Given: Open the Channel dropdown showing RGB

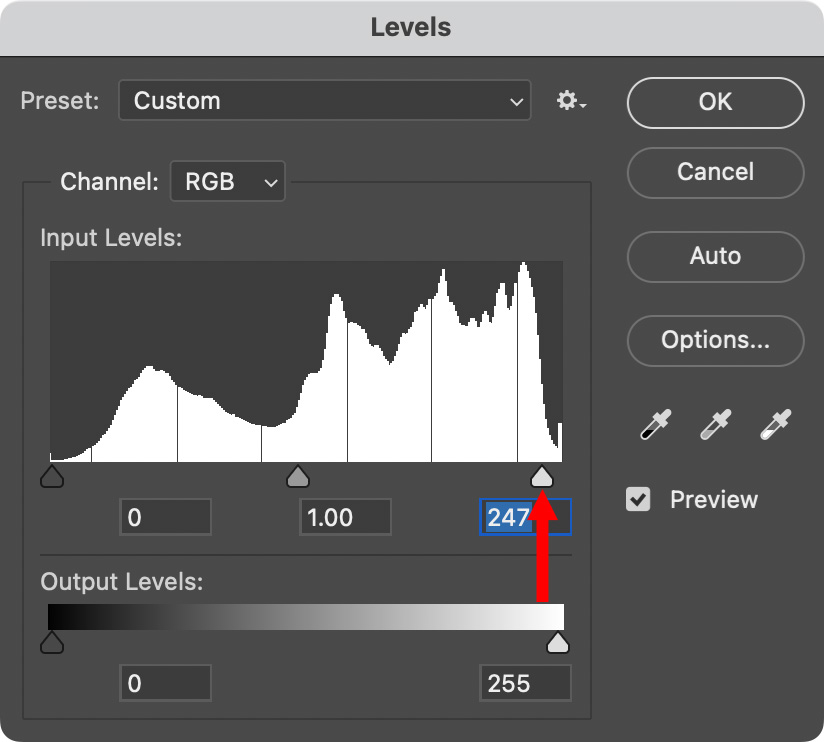Looking at the screenshot, I should 228,181.
